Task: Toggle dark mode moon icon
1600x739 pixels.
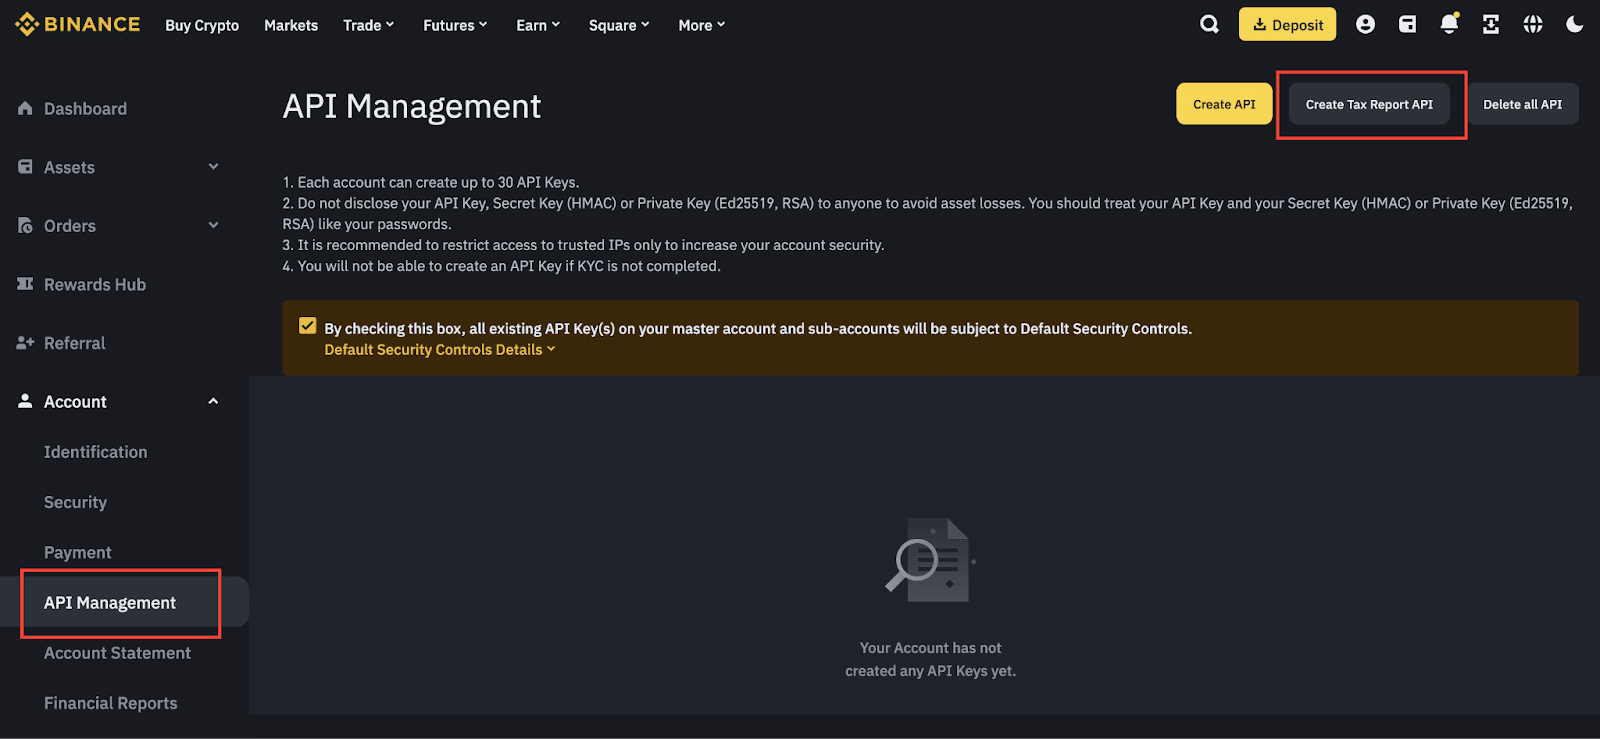Action: pyautogui.click(x=1574, y=24)
